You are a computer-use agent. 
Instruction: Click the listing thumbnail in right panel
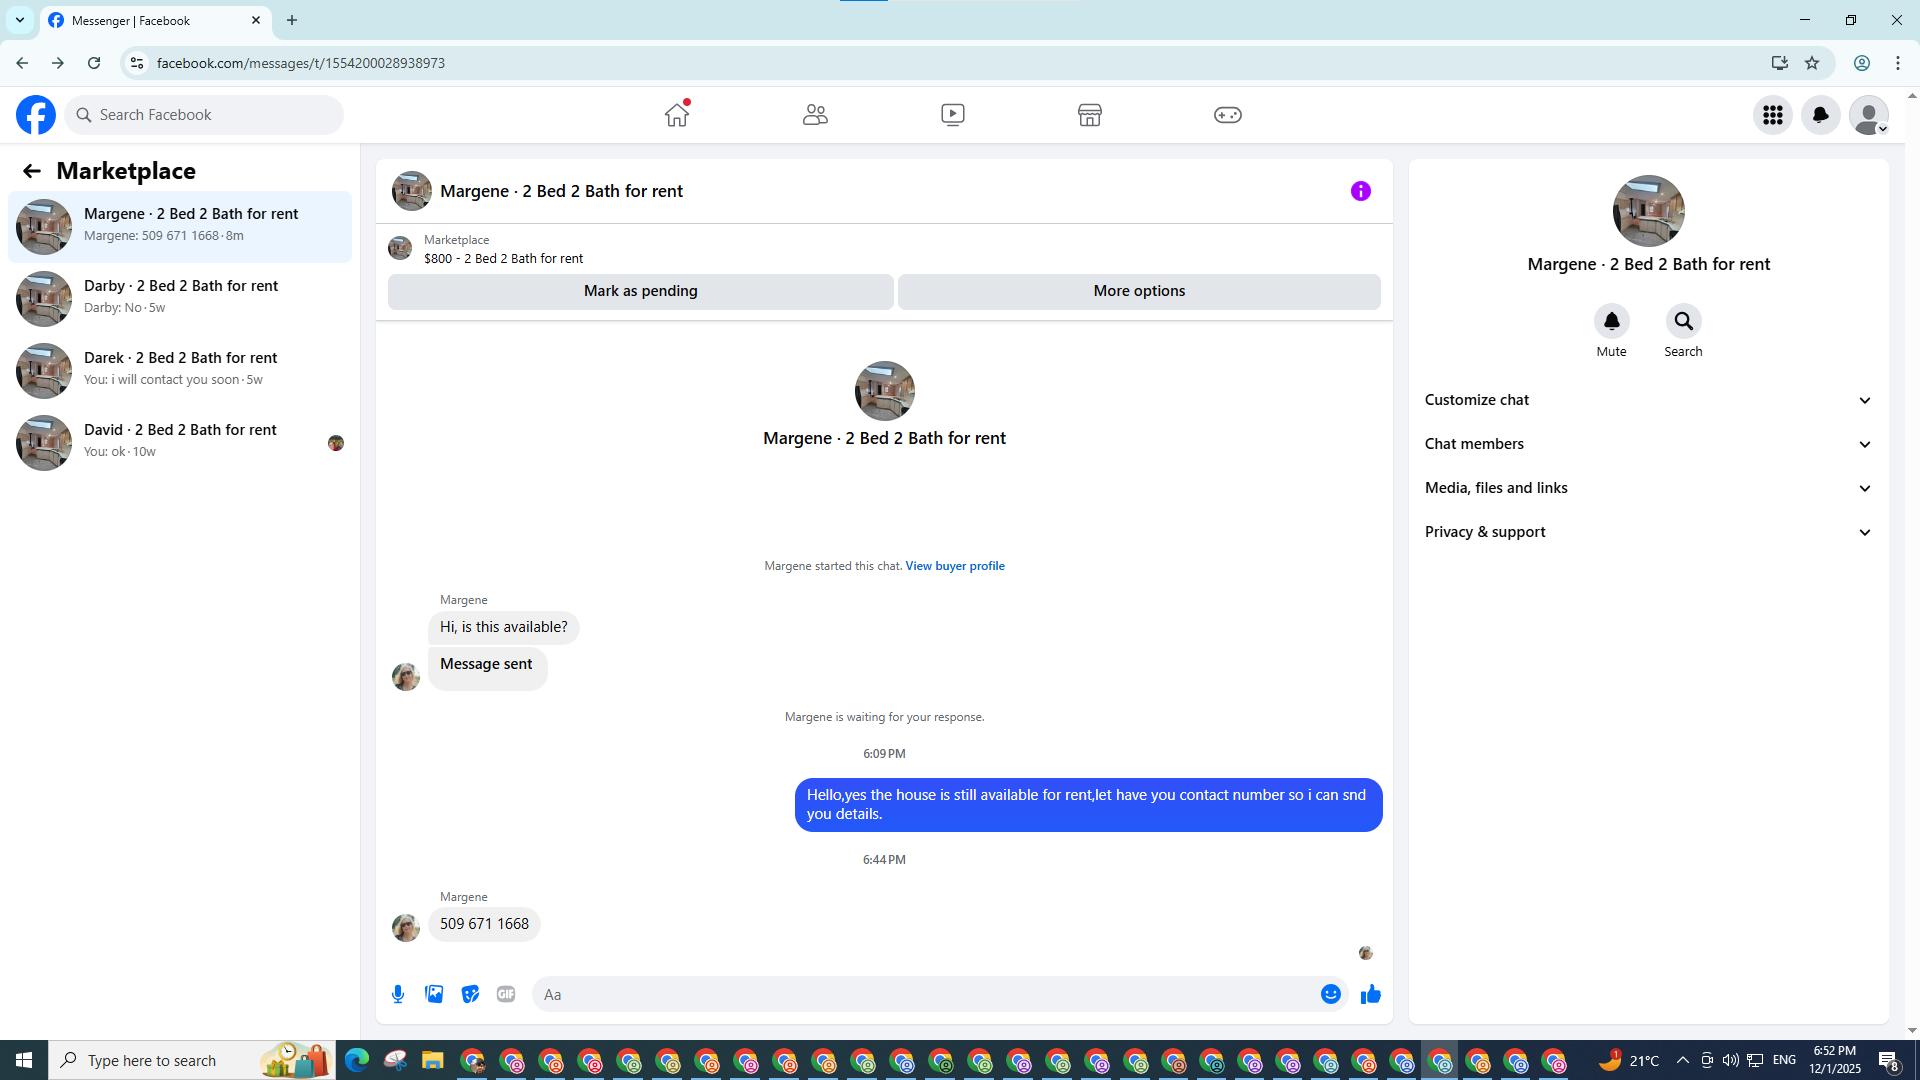pos(1649,211)
